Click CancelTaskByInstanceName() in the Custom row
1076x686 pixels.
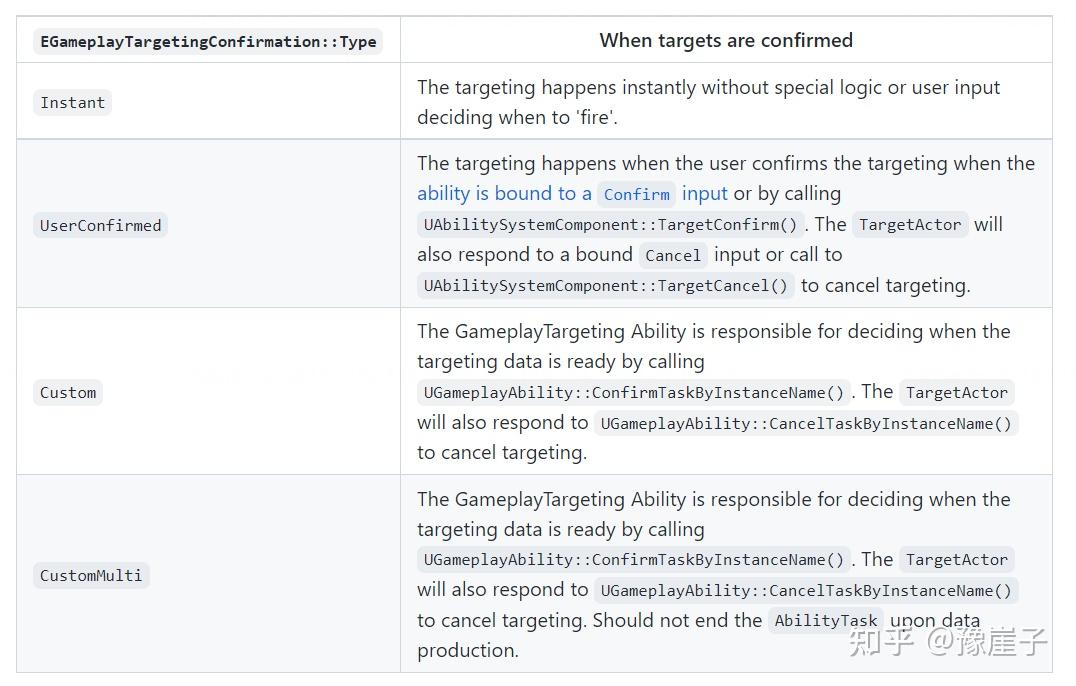tap(805, 423)
